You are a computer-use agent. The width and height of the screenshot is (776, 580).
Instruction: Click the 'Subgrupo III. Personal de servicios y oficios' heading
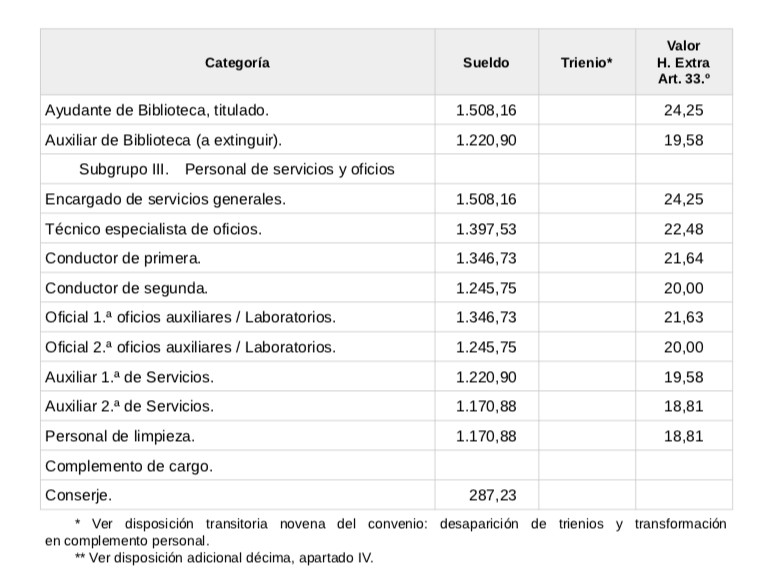[236, 169]
